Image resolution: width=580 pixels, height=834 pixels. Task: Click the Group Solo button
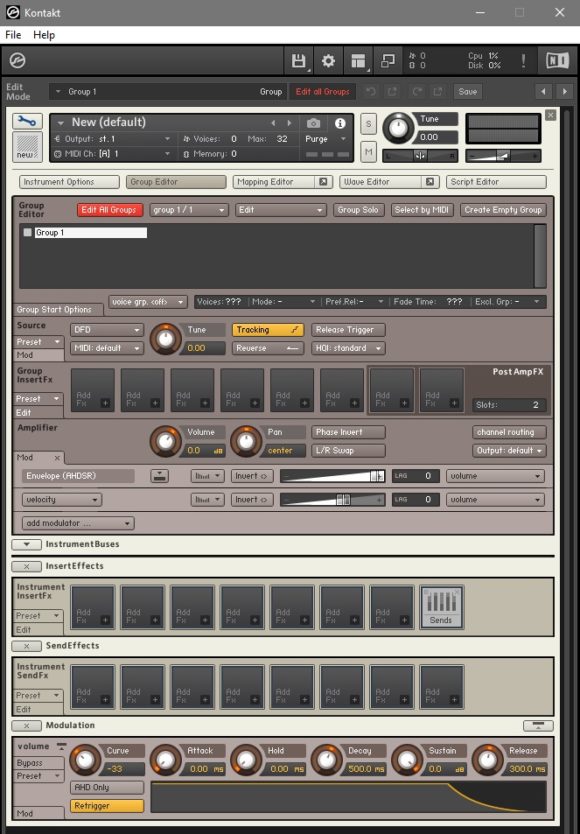pos(358,210)
